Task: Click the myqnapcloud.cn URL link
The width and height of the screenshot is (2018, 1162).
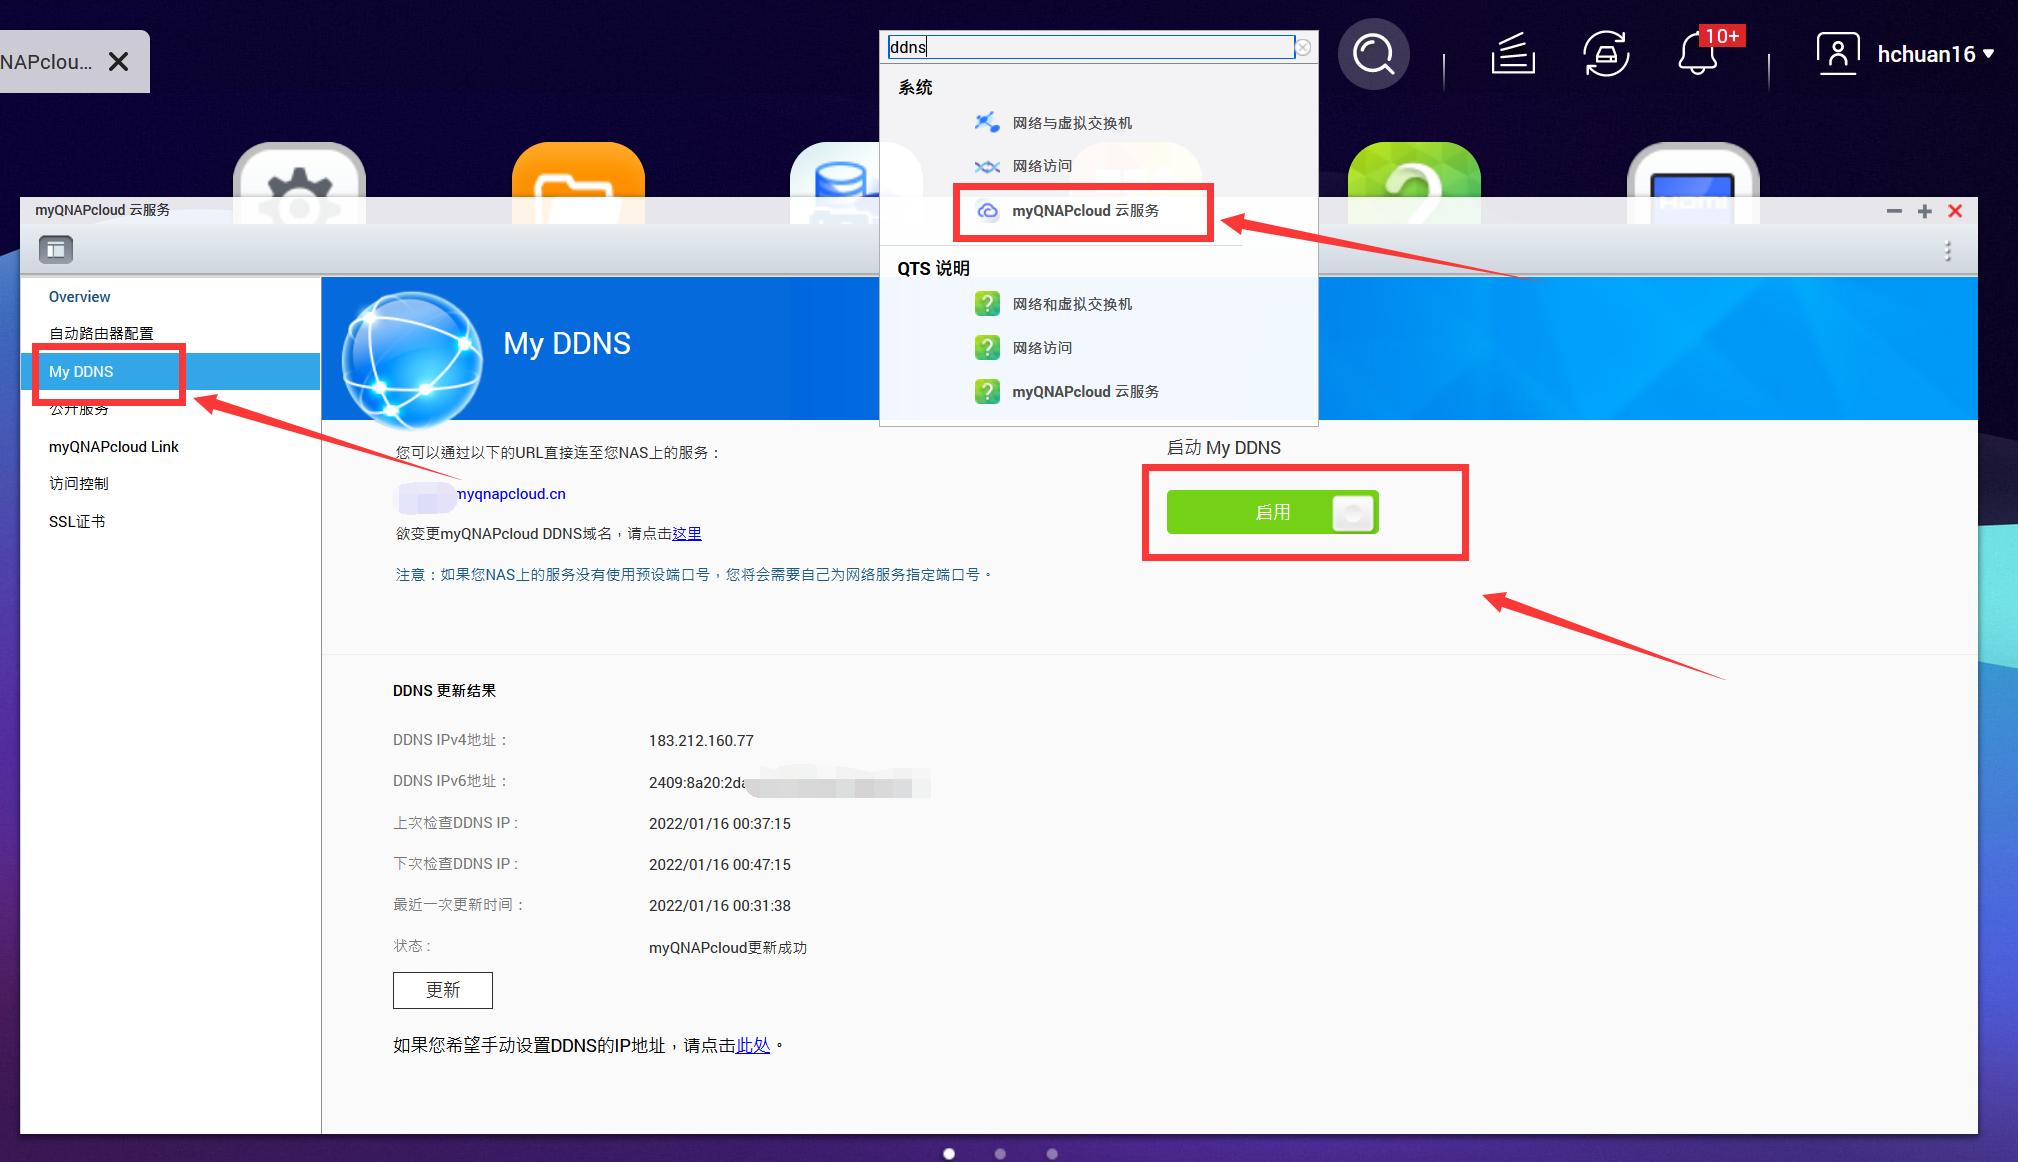Action: [509, 494]
